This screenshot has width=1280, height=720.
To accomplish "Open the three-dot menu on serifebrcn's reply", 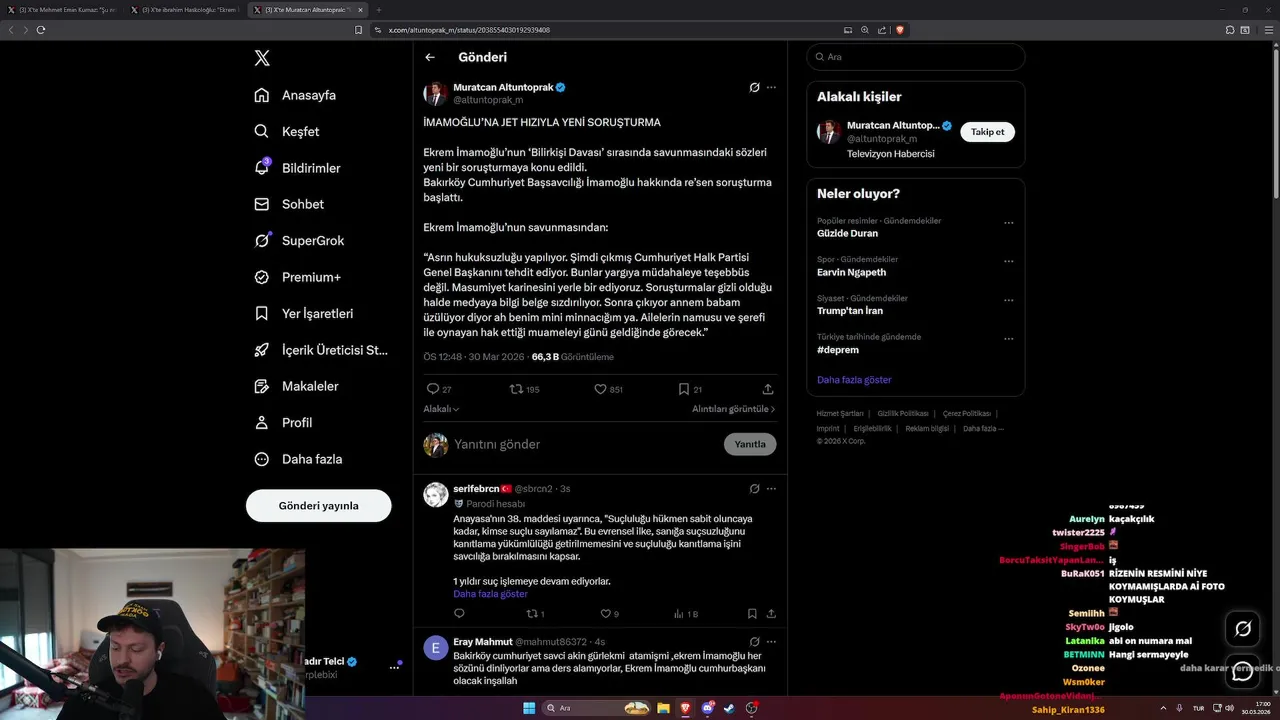I will click(x=771, y=489).
